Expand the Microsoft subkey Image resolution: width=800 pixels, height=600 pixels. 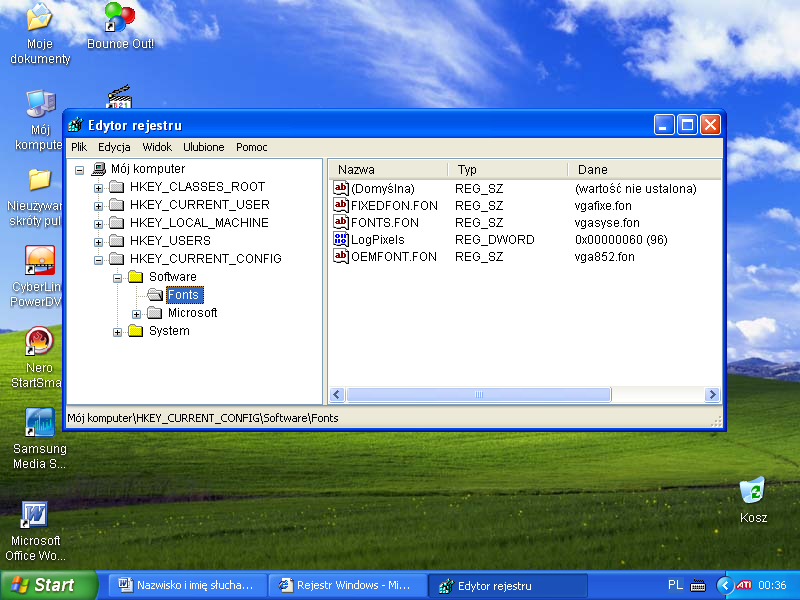pyautogui.click(x=137, y=313)
